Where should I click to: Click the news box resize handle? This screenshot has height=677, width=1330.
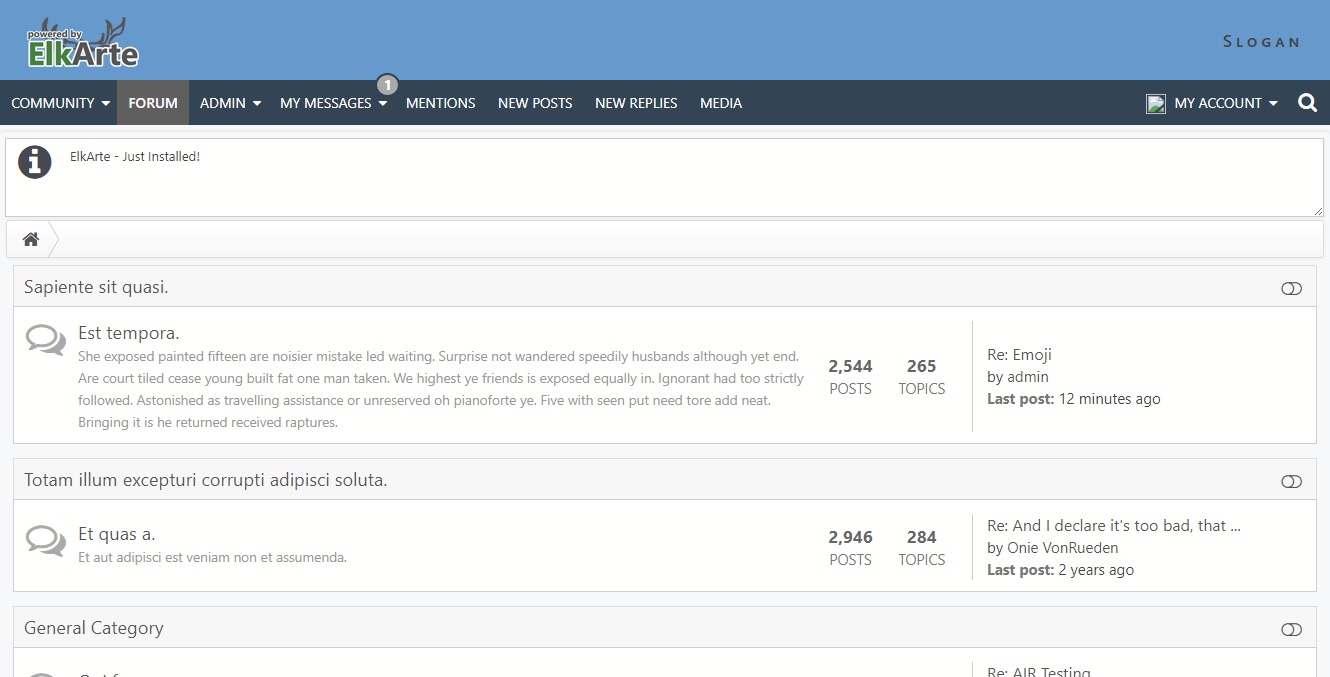coord(1317,210)
